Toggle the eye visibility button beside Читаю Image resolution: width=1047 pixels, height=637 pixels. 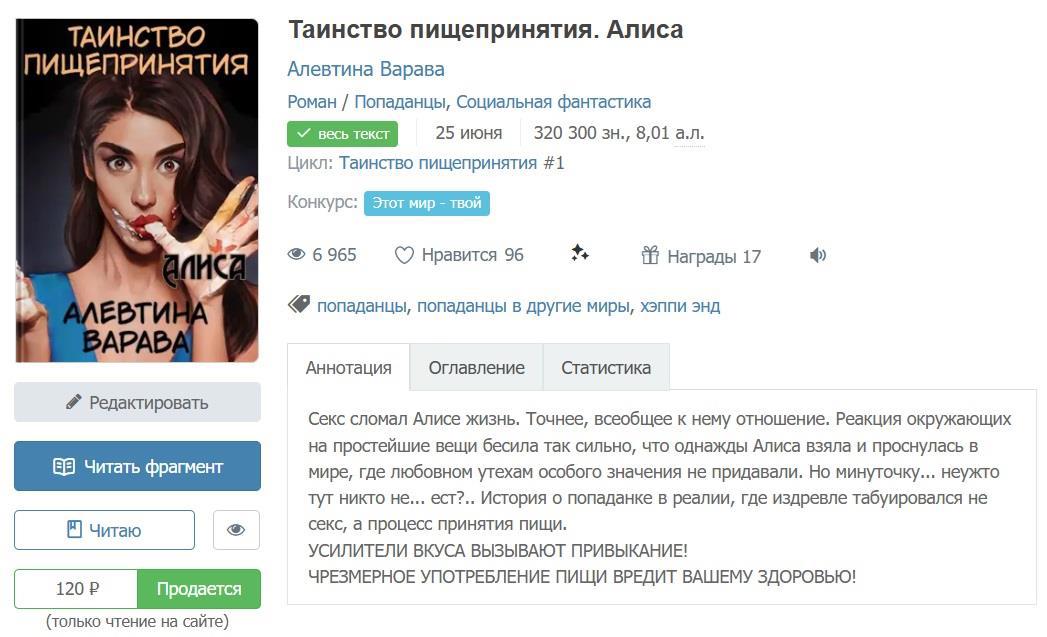tap(236, 530)
